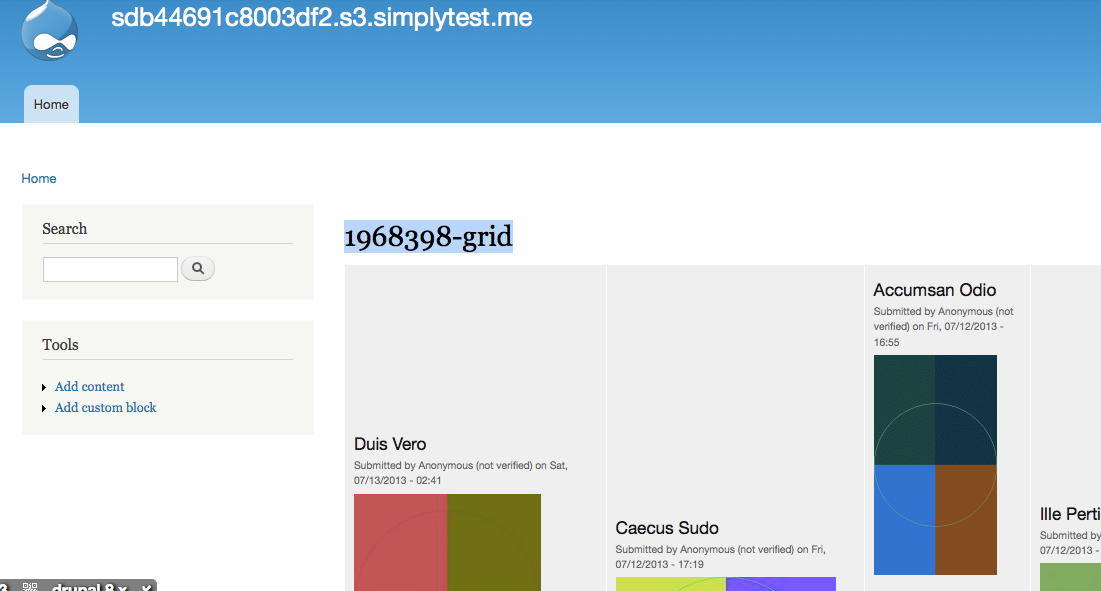The height and width of the screenshot is (591, 1101).
Task: Click the 1968398-grid page heading
Action: pyautogui.click(x=428, y=237)
